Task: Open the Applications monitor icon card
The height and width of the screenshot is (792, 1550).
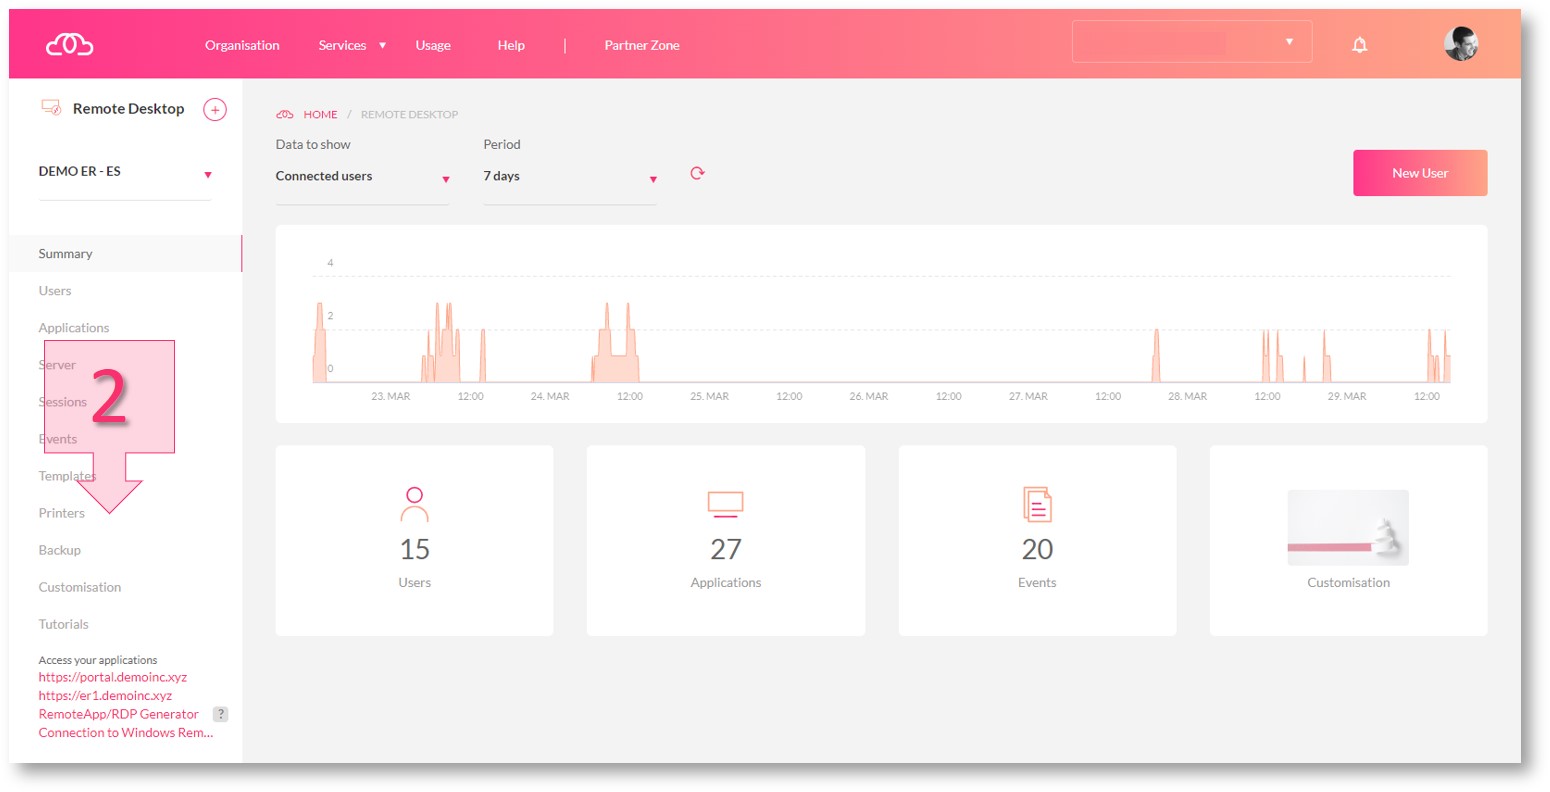Action: pos(725,505)
